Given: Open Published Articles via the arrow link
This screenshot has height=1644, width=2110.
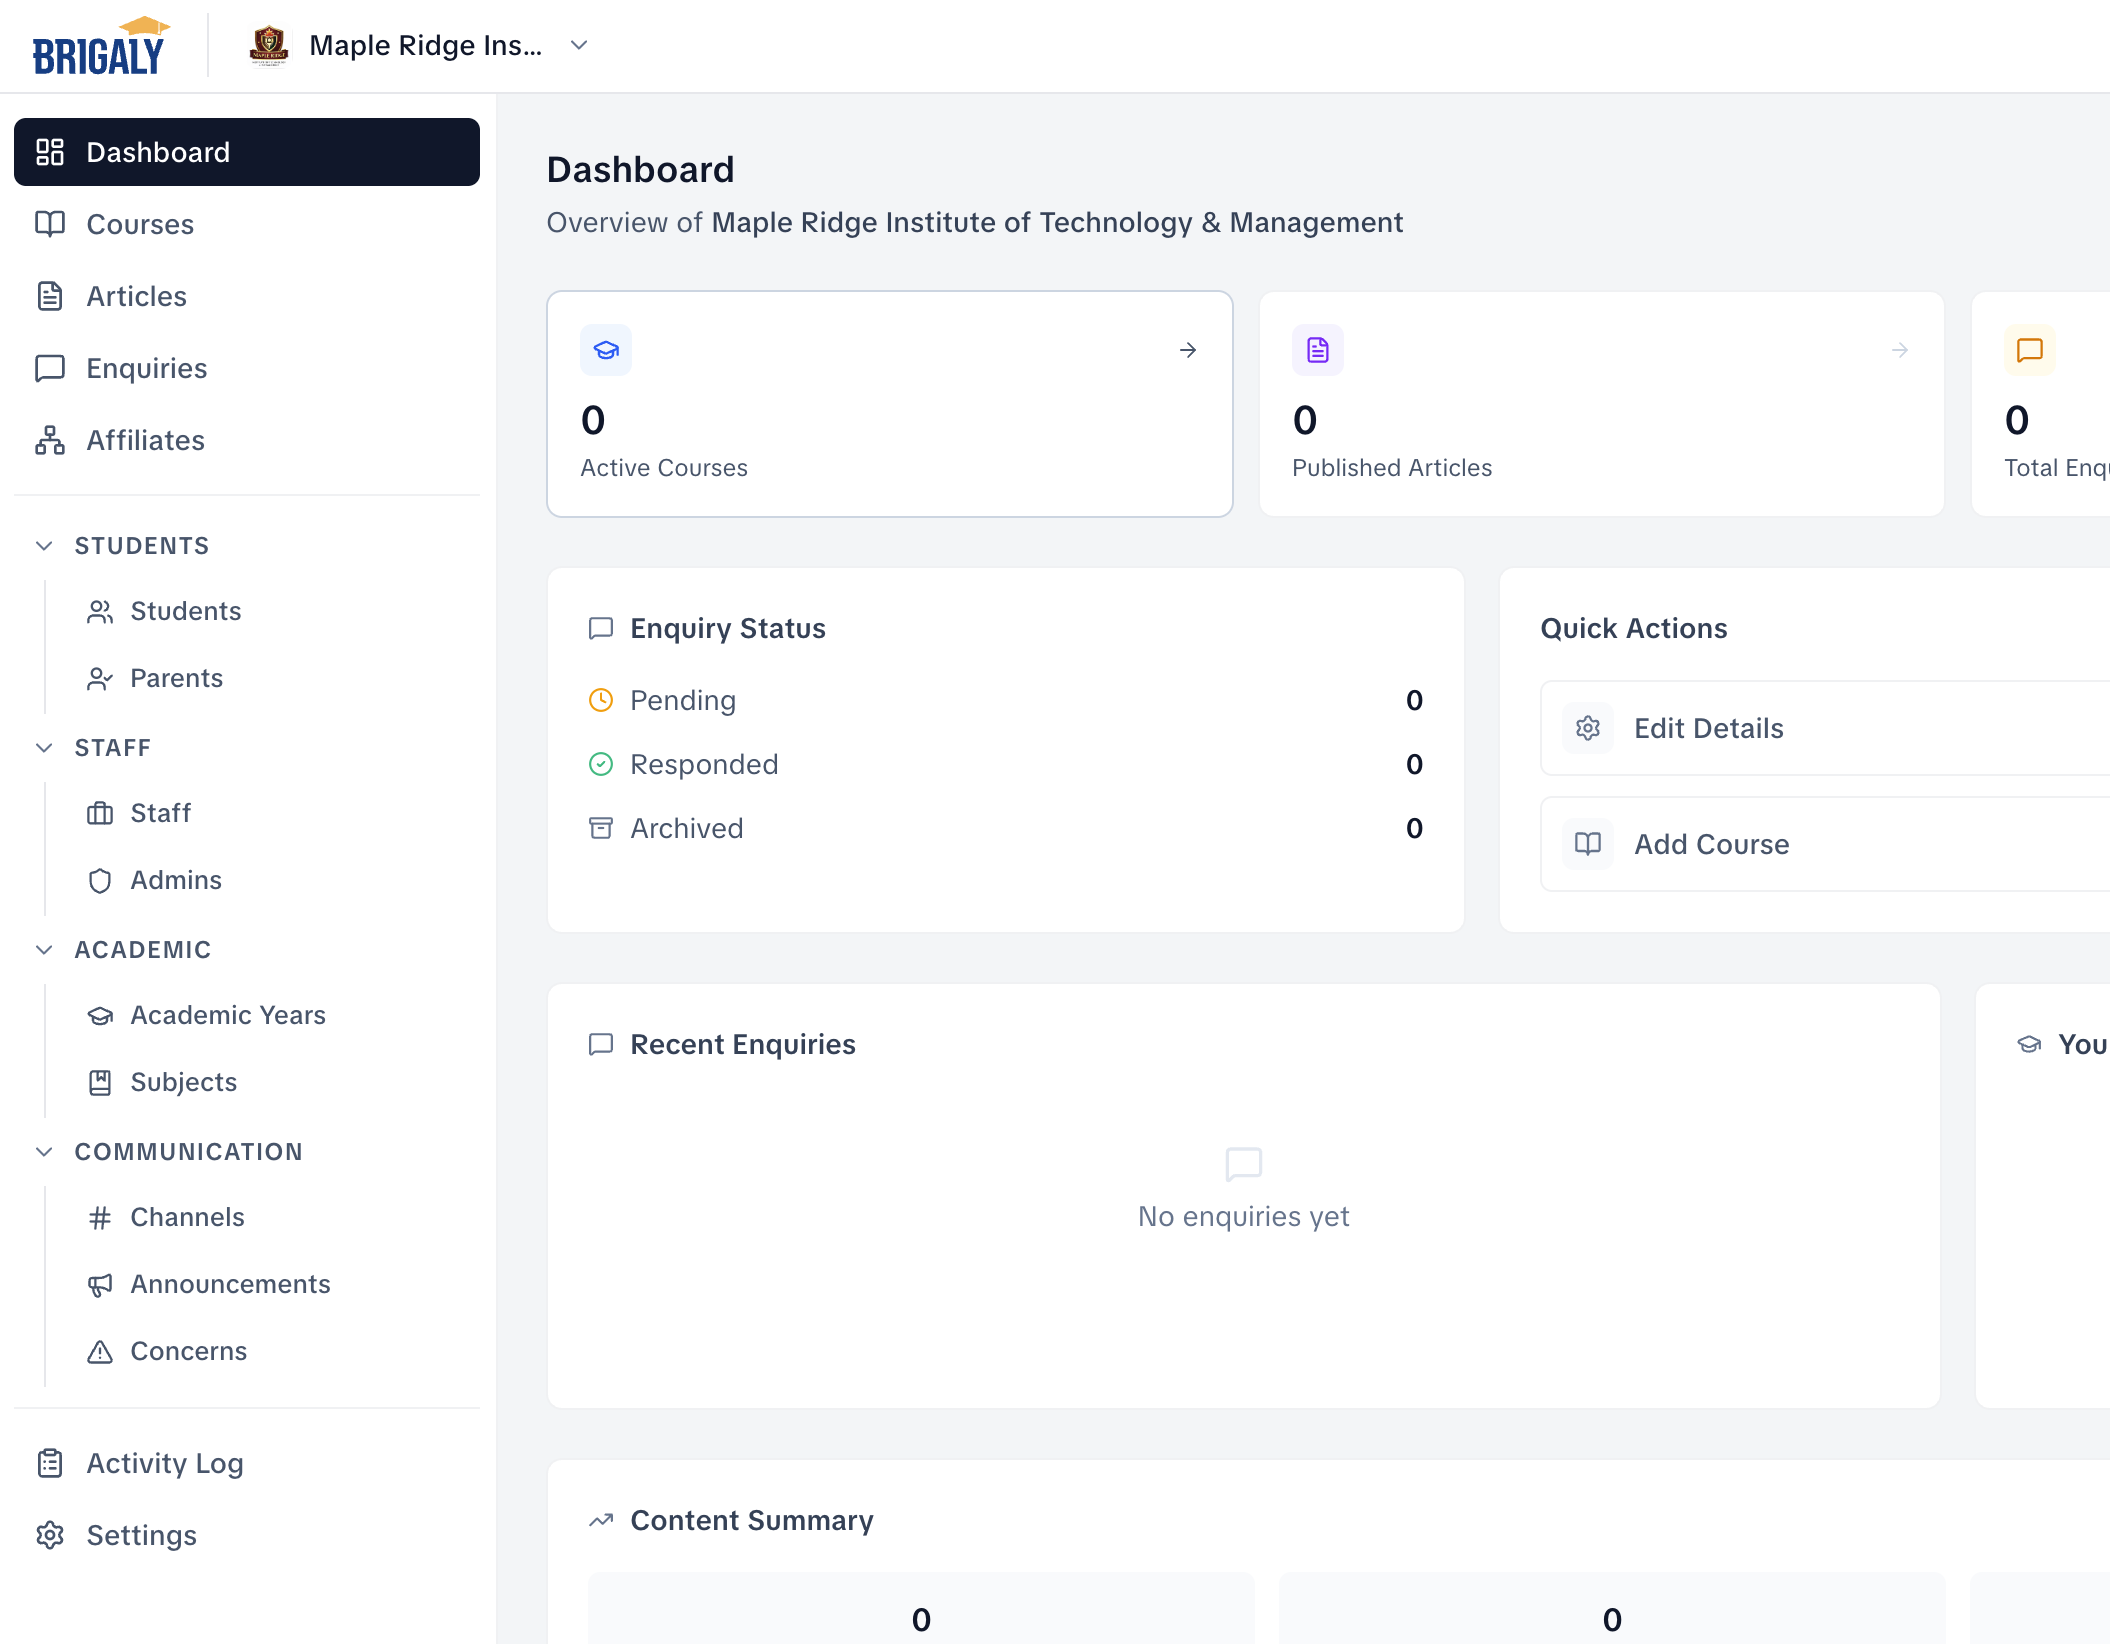Looking at the screenshot, I should tap(1898, 350).
